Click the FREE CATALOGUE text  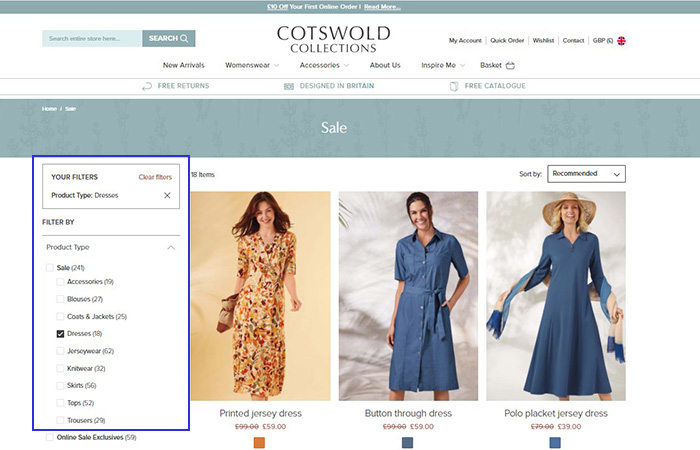(495, 86)
